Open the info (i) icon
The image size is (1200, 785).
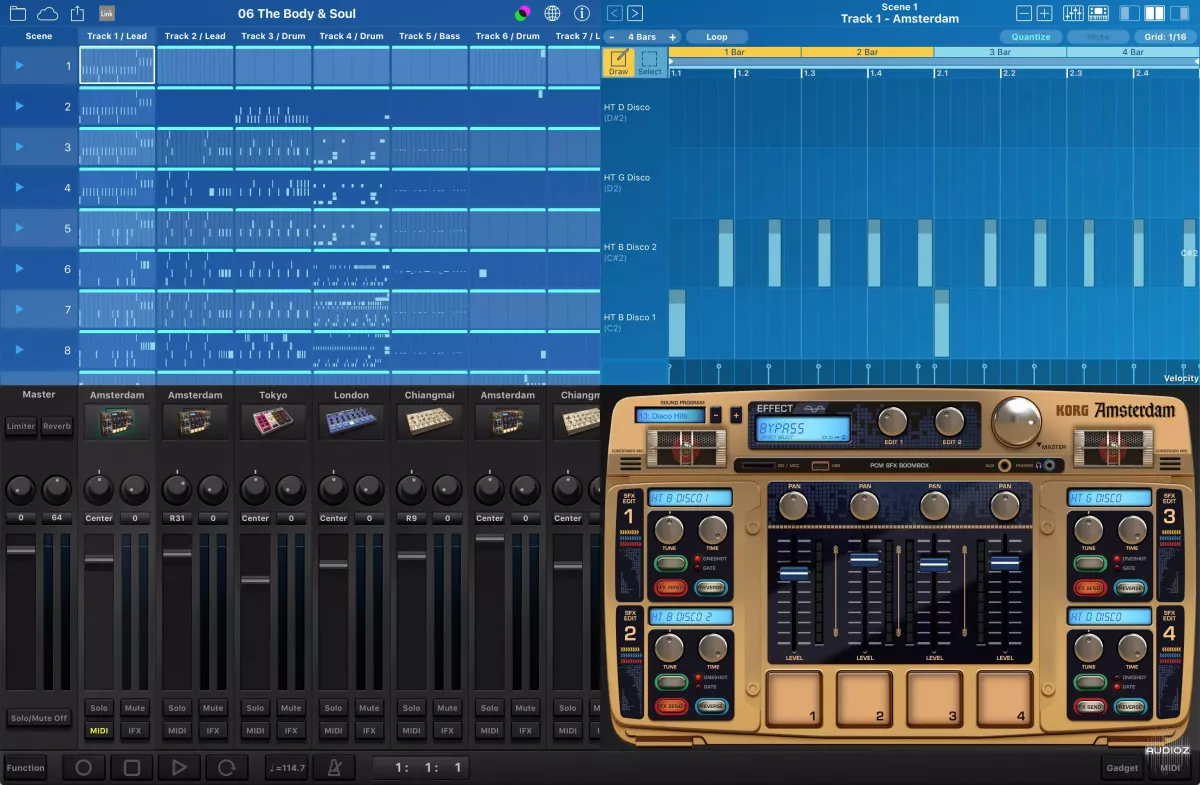coord(582,14)
